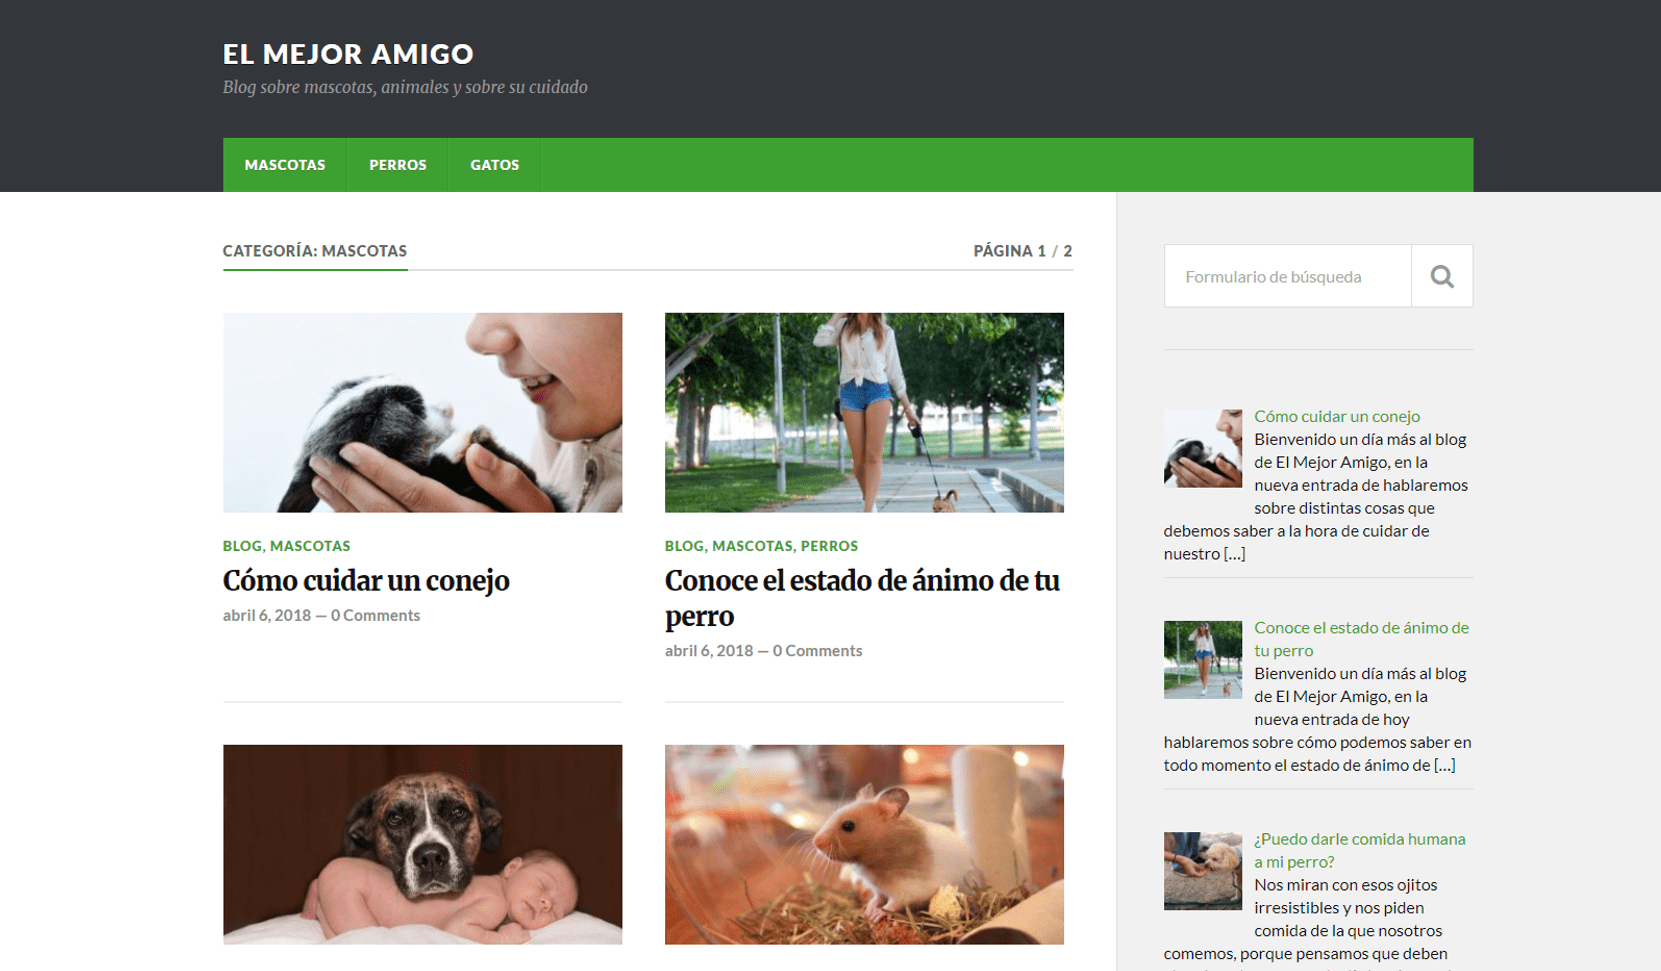Click BLOG category tag under the rabbit post
1661x971 pixels.
242,546
